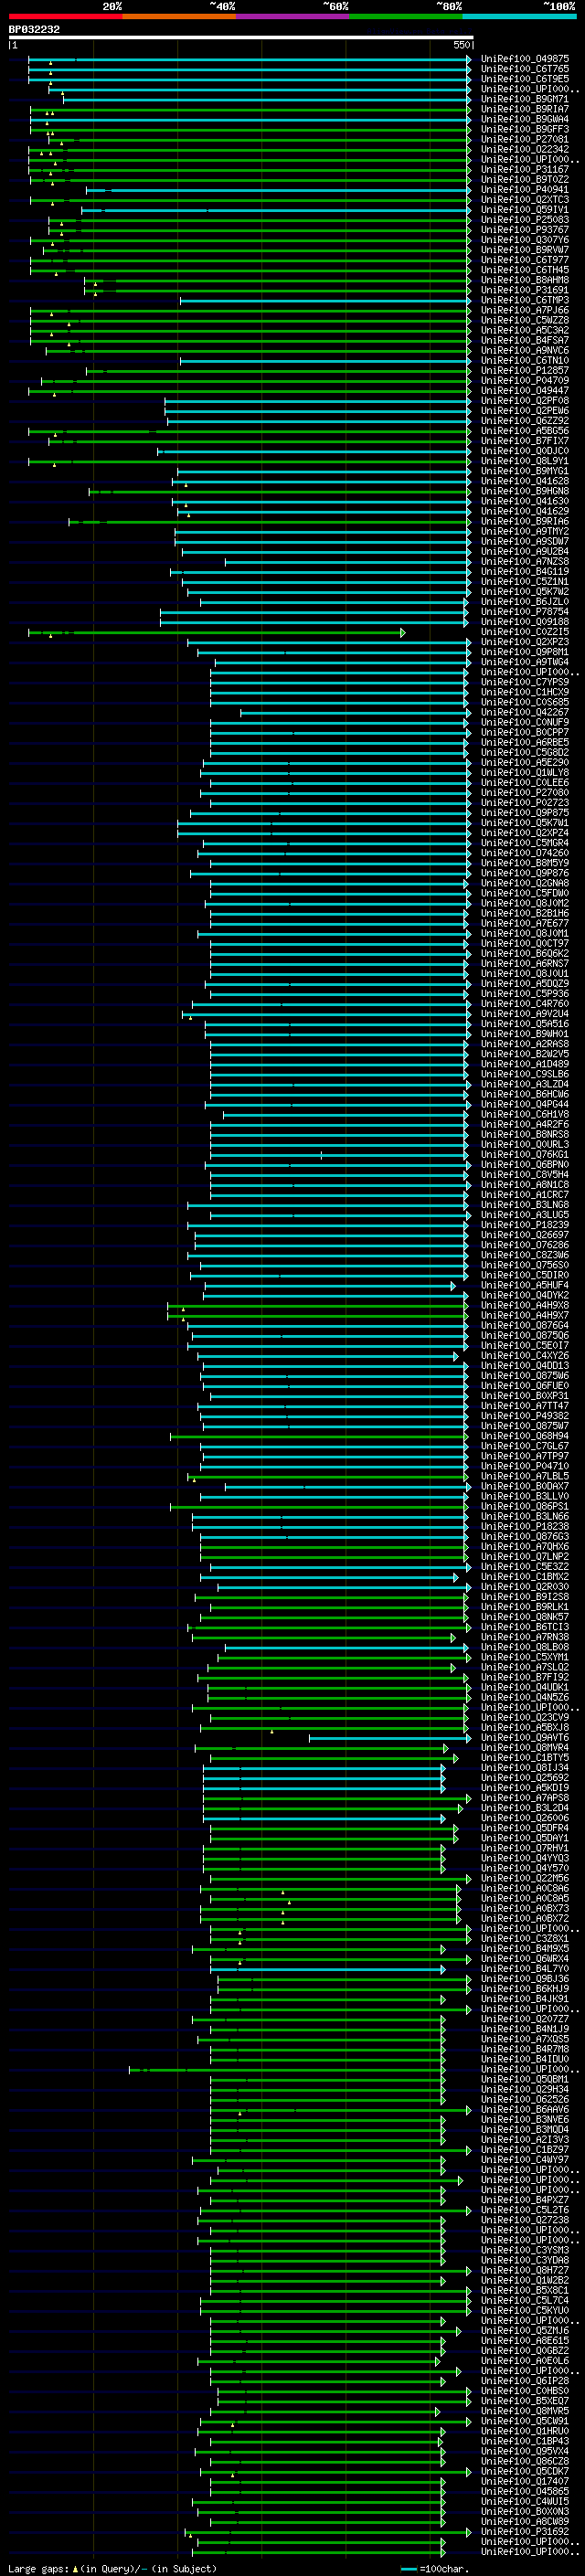
Task: Click the red ~20% identity legend segment
Action: coord(65,16)
